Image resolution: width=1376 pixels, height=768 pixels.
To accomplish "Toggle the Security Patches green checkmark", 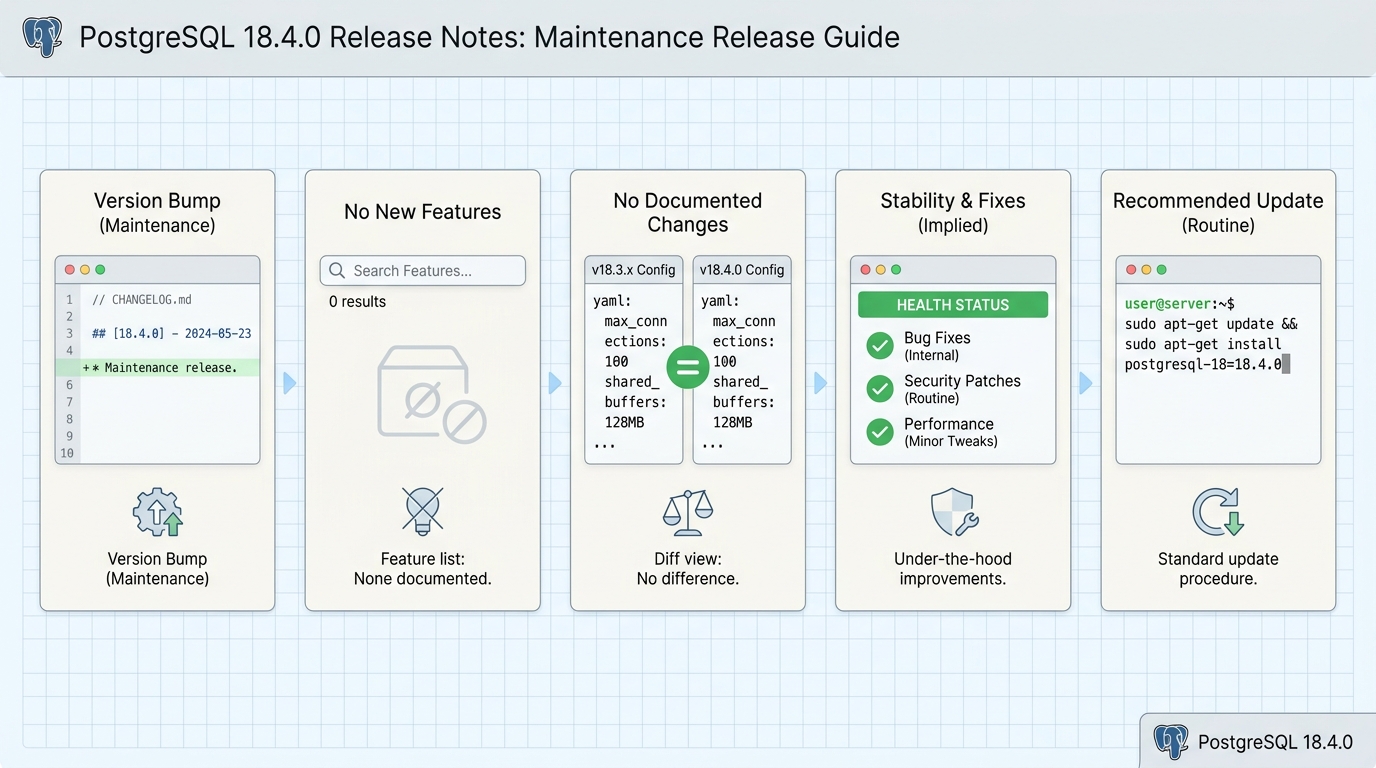I will click(880, 389).
